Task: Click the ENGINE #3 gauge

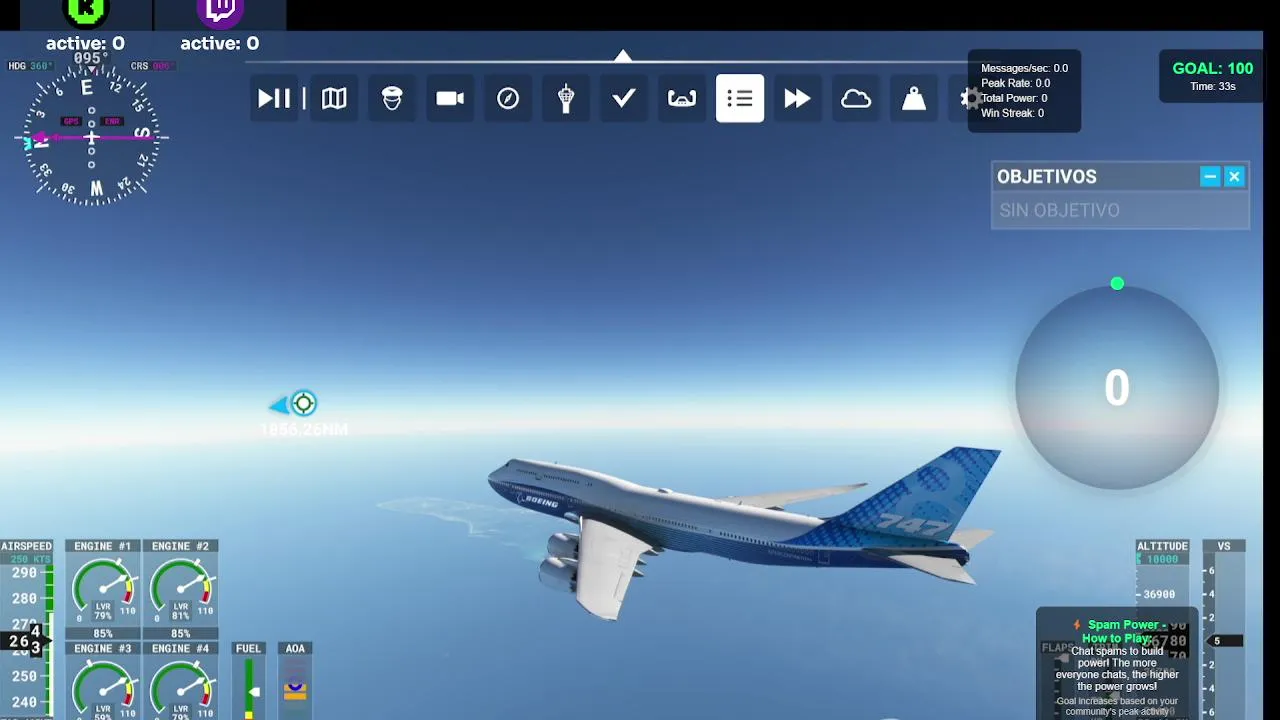Action: click(x=103, y=680)
